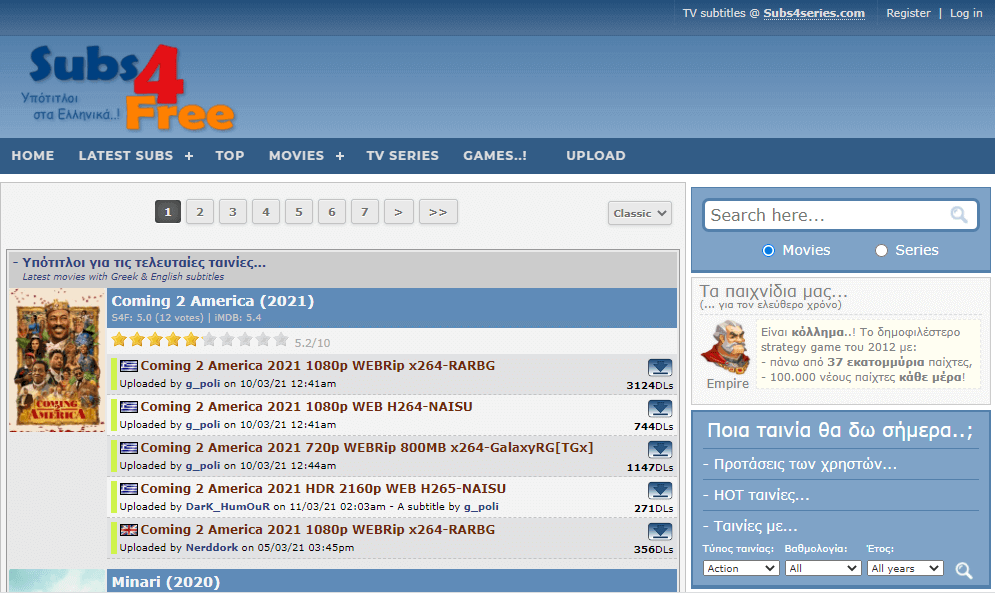The image size is (995, 593).
Task: Open Coming 2 America (2021) title
Action: (213, 301)
